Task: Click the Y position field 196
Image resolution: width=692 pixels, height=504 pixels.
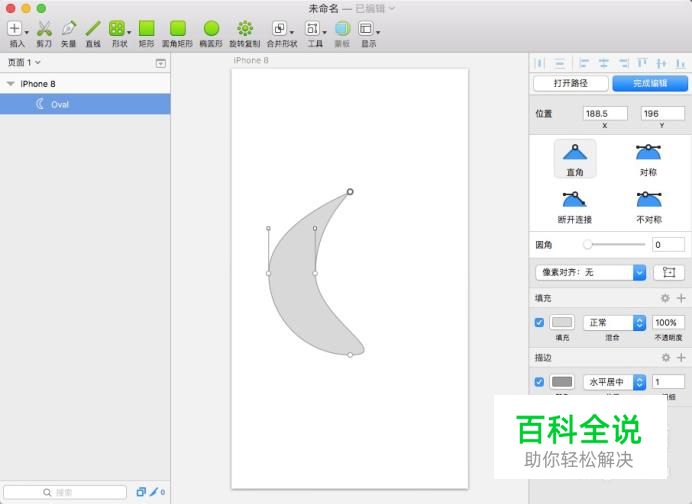Action: point(662,113)
